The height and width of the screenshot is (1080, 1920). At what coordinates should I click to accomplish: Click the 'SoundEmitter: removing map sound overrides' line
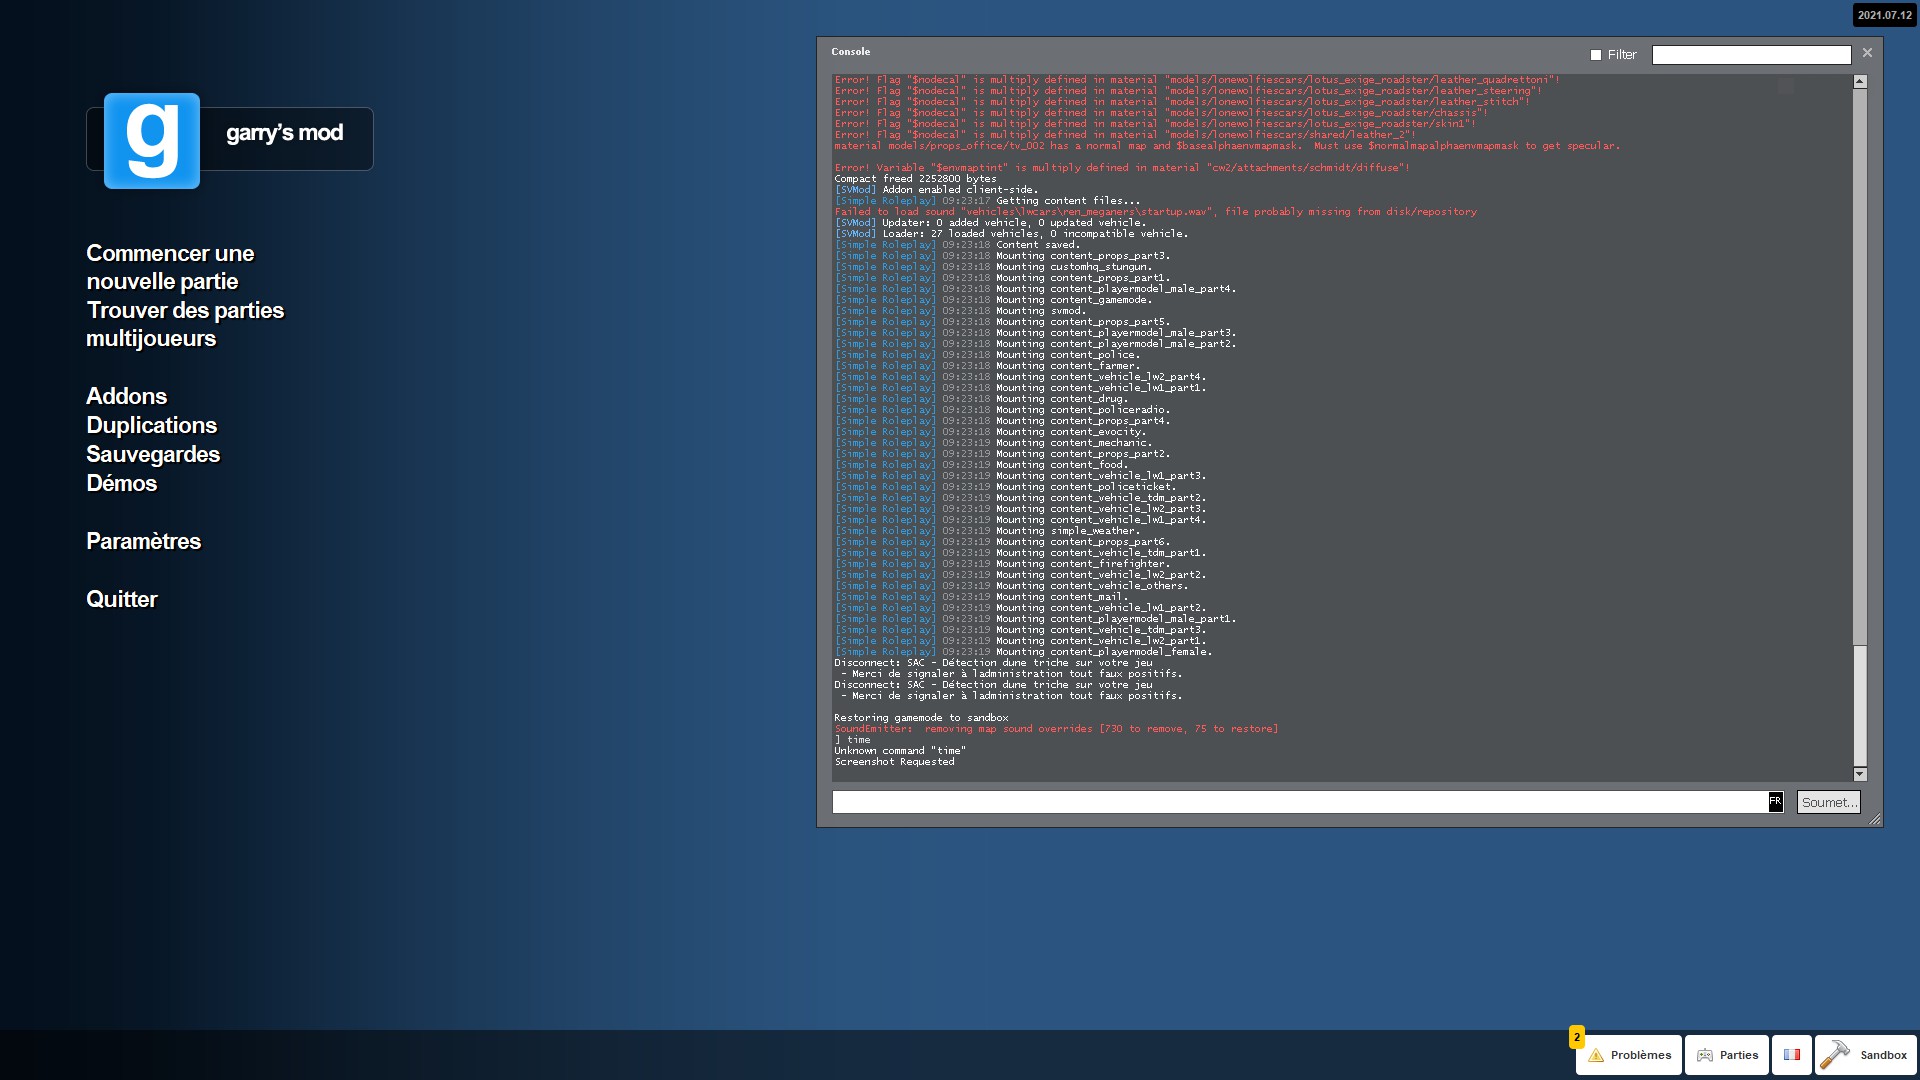point(1056,729)
